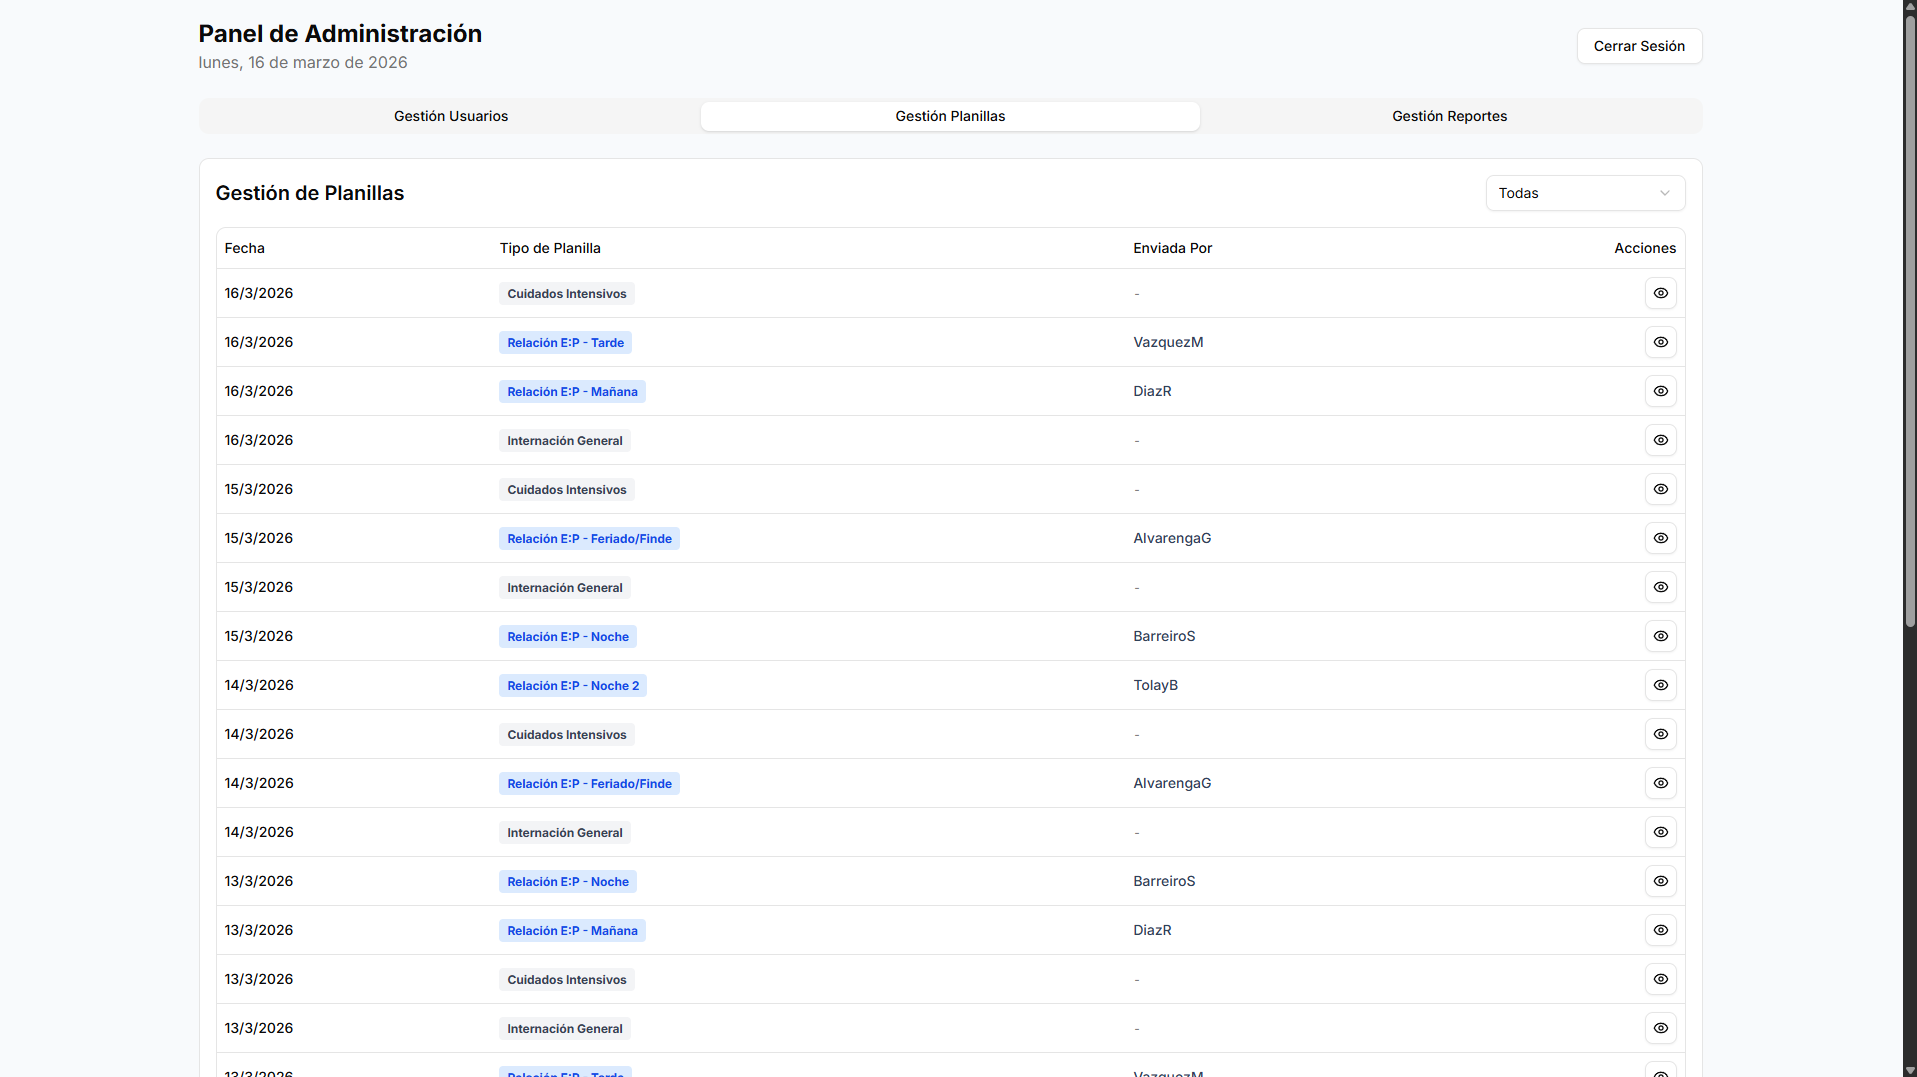View details of 15/3/2026 Relación E:P - Feriado/Finde
Screen dimensions: 1917x1077
pos(1660,538)
